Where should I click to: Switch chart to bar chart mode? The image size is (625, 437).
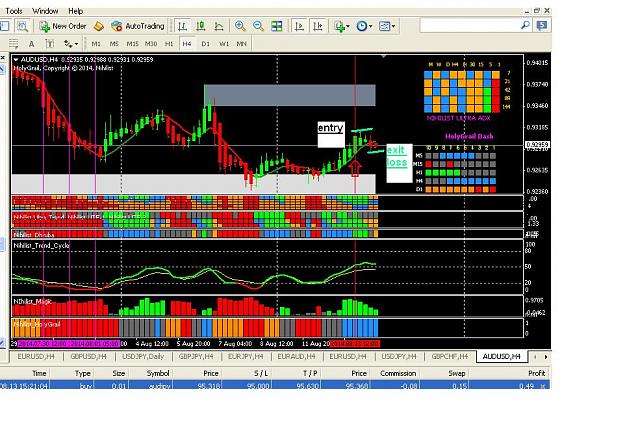[x=182, y=26]
